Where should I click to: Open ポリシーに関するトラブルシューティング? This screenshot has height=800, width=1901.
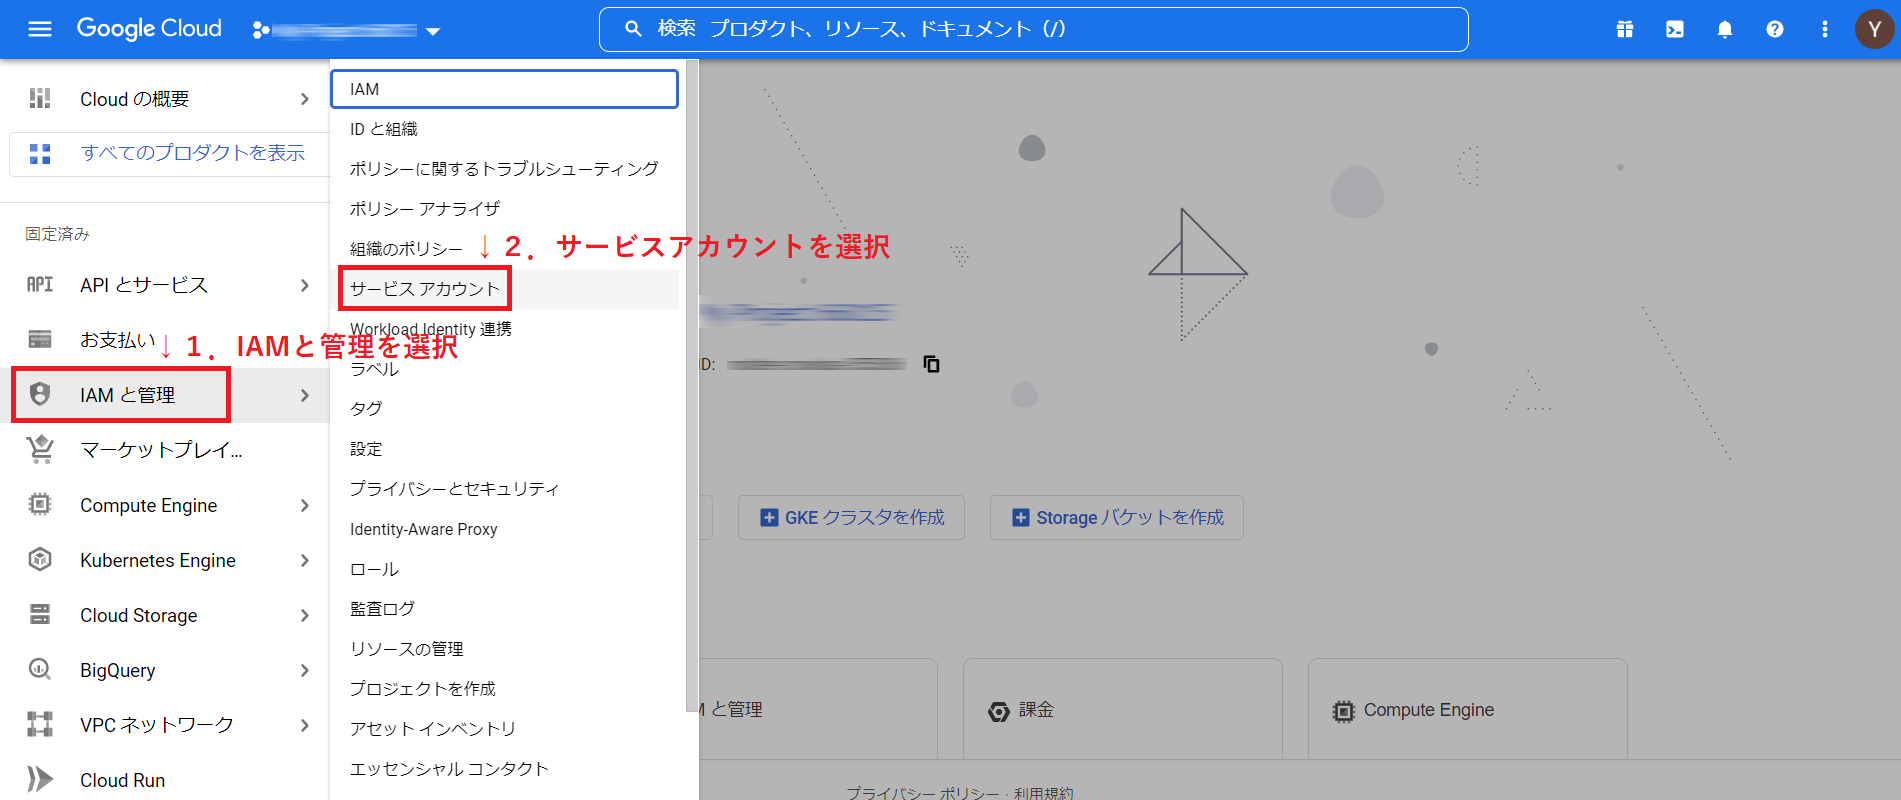coord(504,169)
